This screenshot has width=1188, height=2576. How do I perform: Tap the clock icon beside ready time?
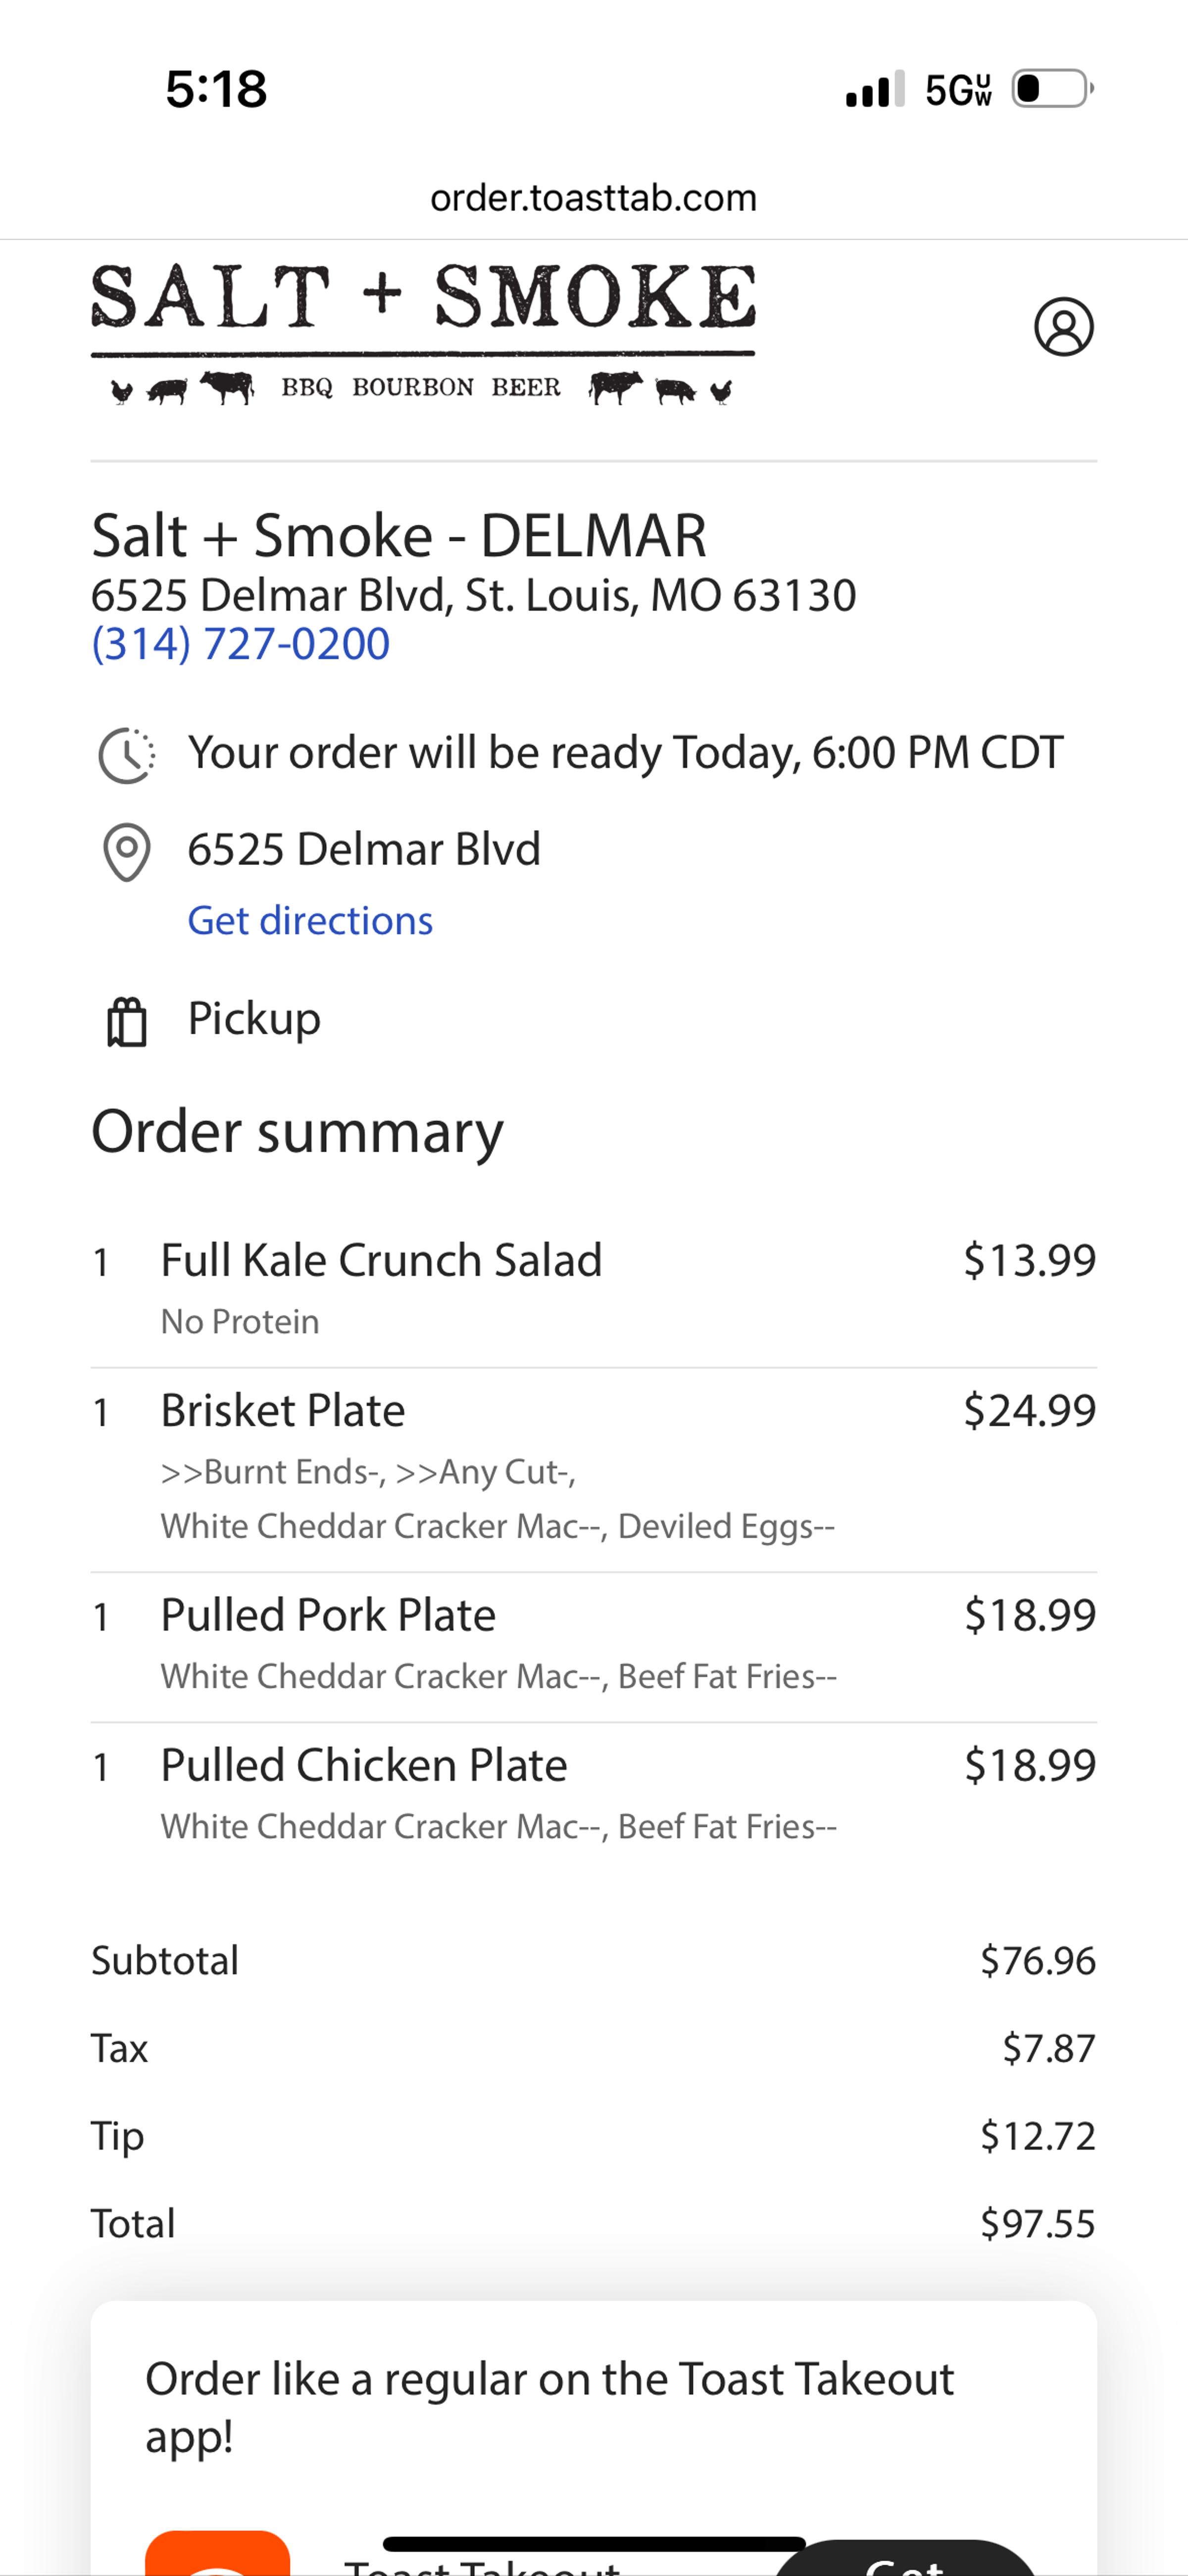tap(127, 755)
